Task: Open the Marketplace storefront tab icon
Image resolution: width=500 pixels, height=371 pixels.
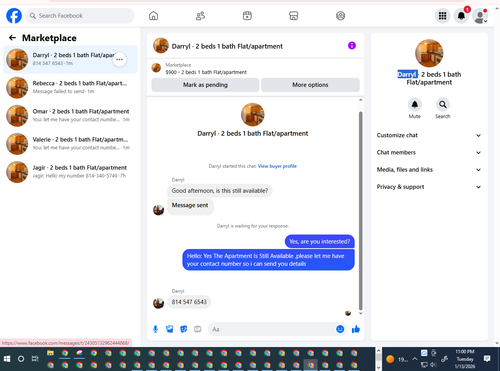Action: [294, 16]
